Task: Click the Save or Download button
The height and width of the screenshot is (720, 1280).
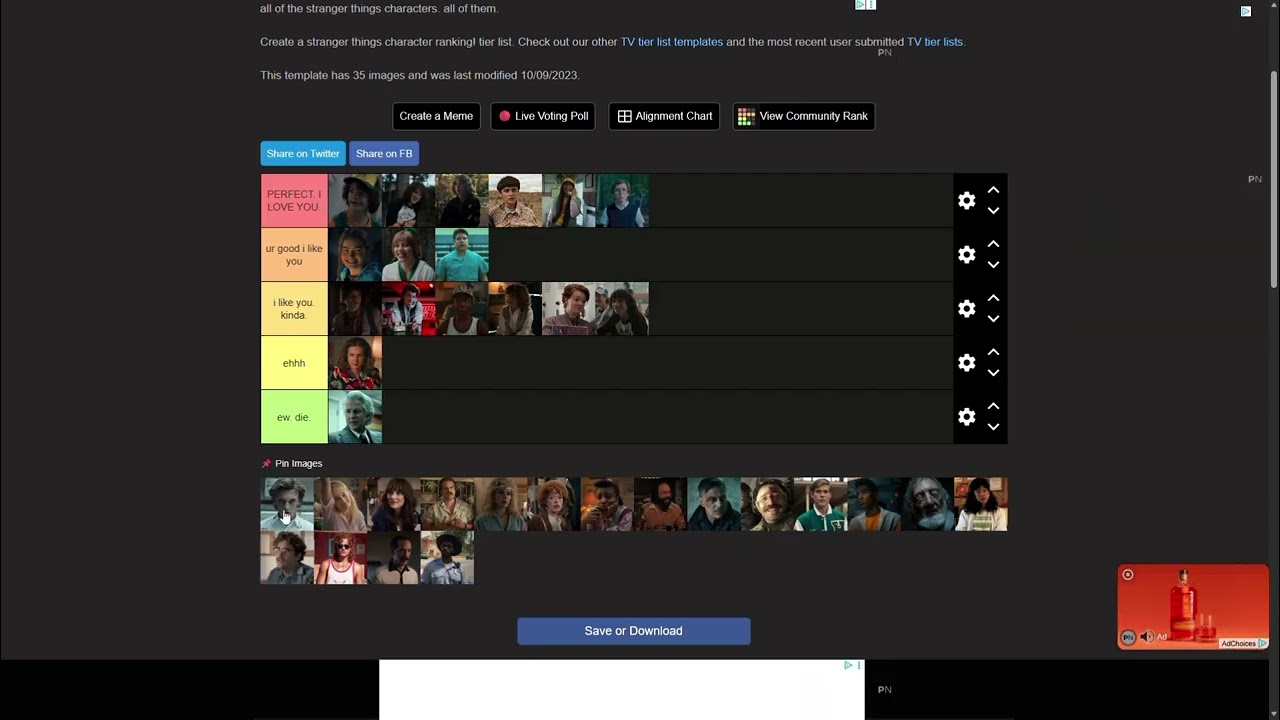Action: pos(634,631)
